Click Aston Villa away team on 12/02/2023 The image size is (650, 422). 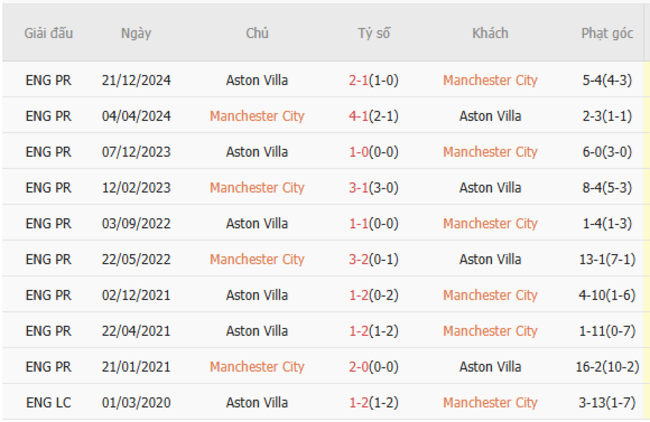(490, 188)
